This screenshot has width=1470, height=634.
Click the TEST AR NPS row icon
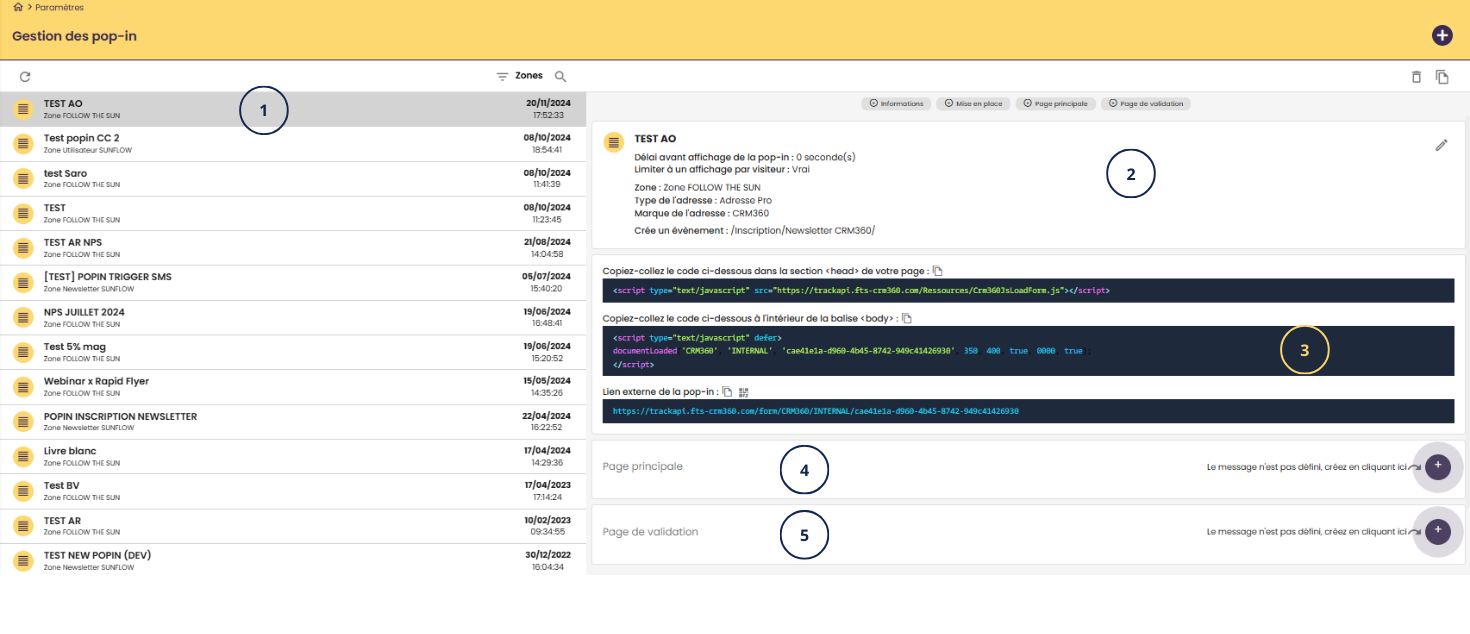point(23,248)
